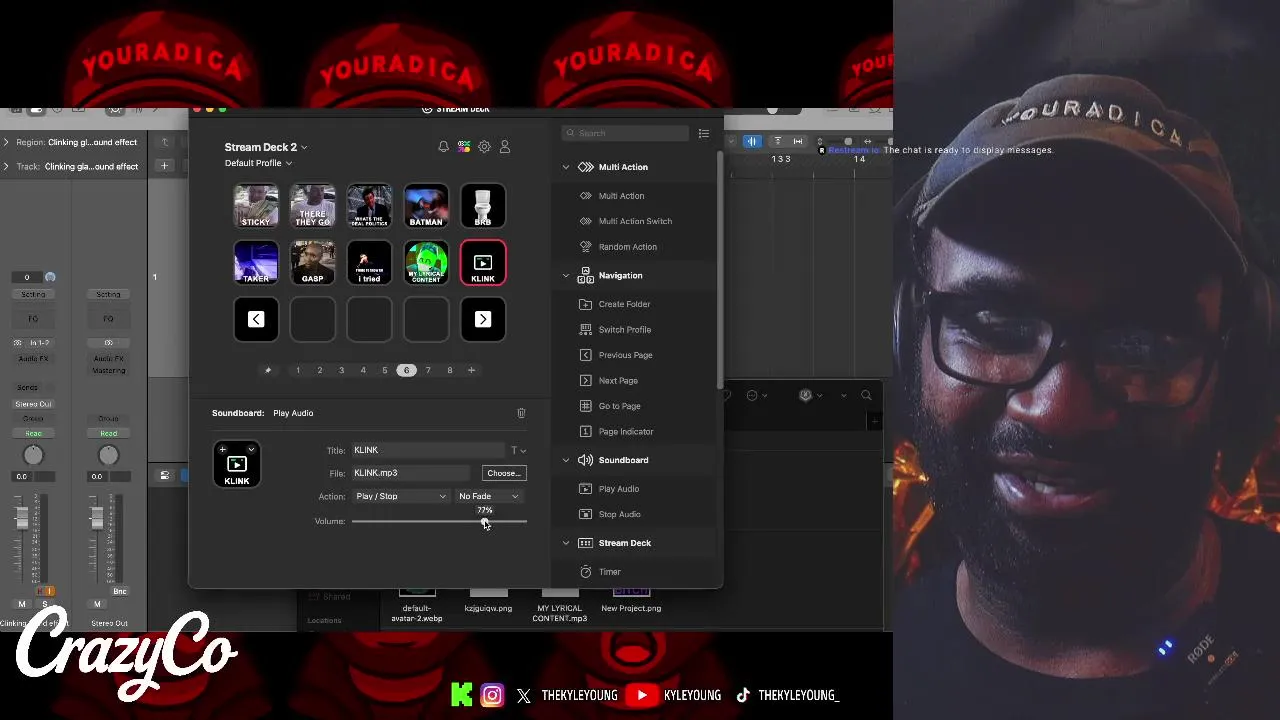
Task: Open the colorful Marketplace icon
Action: click(464, 147)
